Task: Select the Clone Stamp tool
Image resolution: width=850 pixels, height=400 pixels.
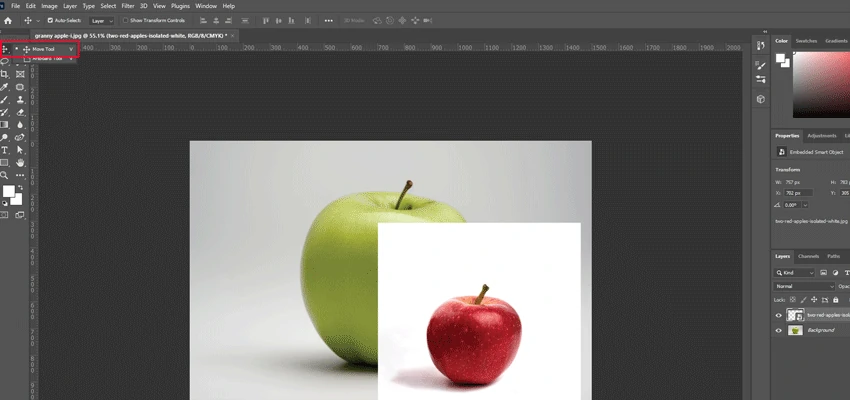Action: click(x=20, y=100)
